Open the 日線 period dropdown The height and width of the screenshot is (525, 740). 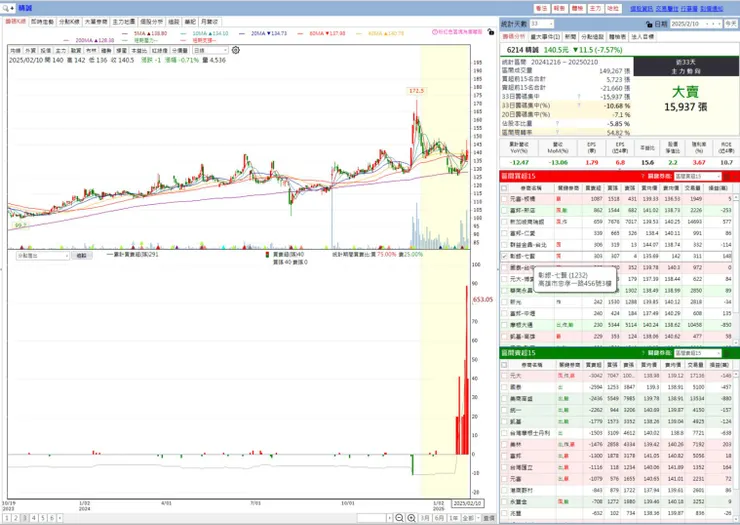point(210,50)
